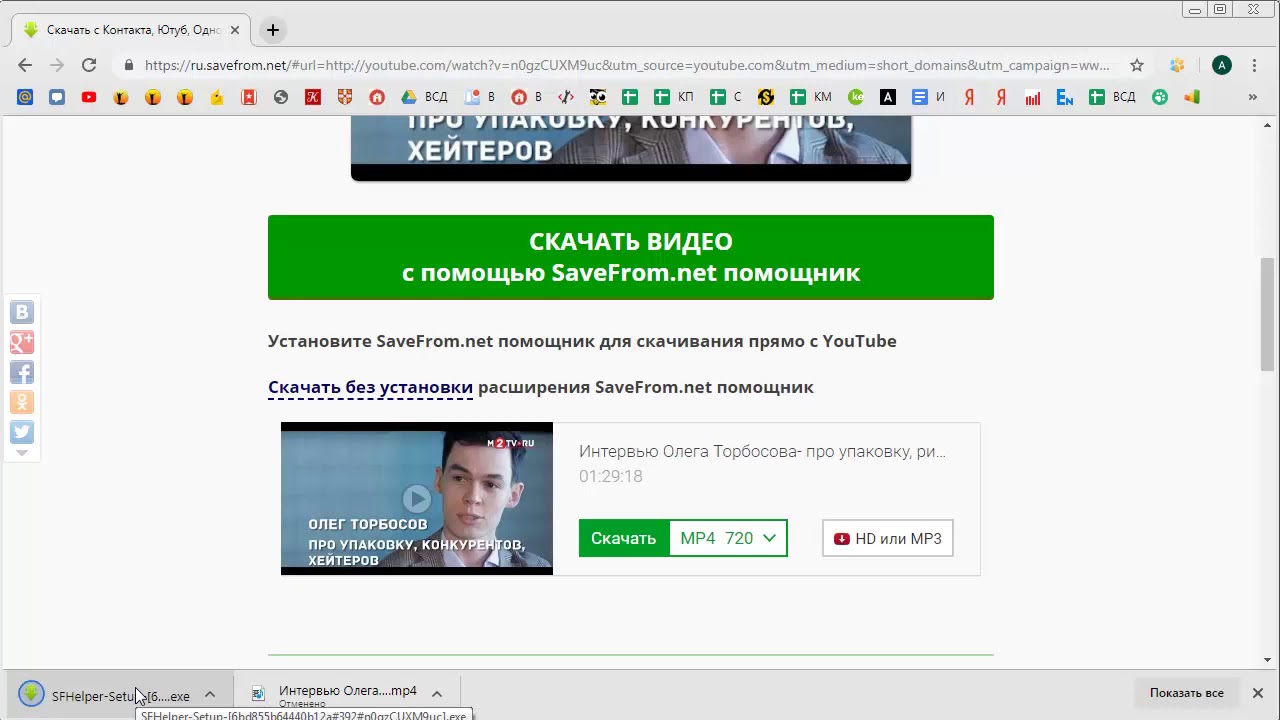Open the code brackets bookmark icon
Screen dimensions: 1280x720
566,97
